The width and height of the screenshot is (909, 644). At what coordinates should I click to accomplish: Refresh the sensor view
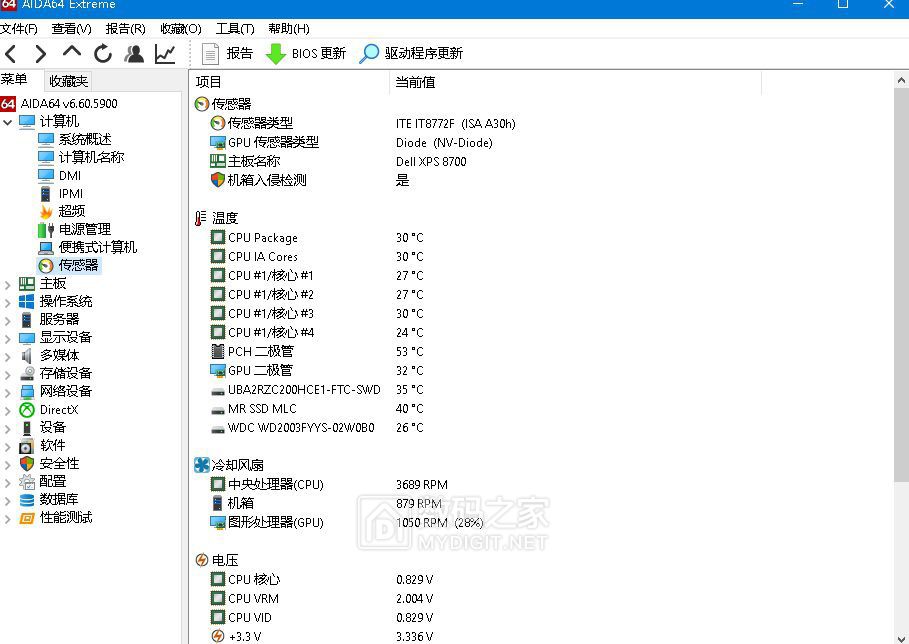click(x=103, y=54)
